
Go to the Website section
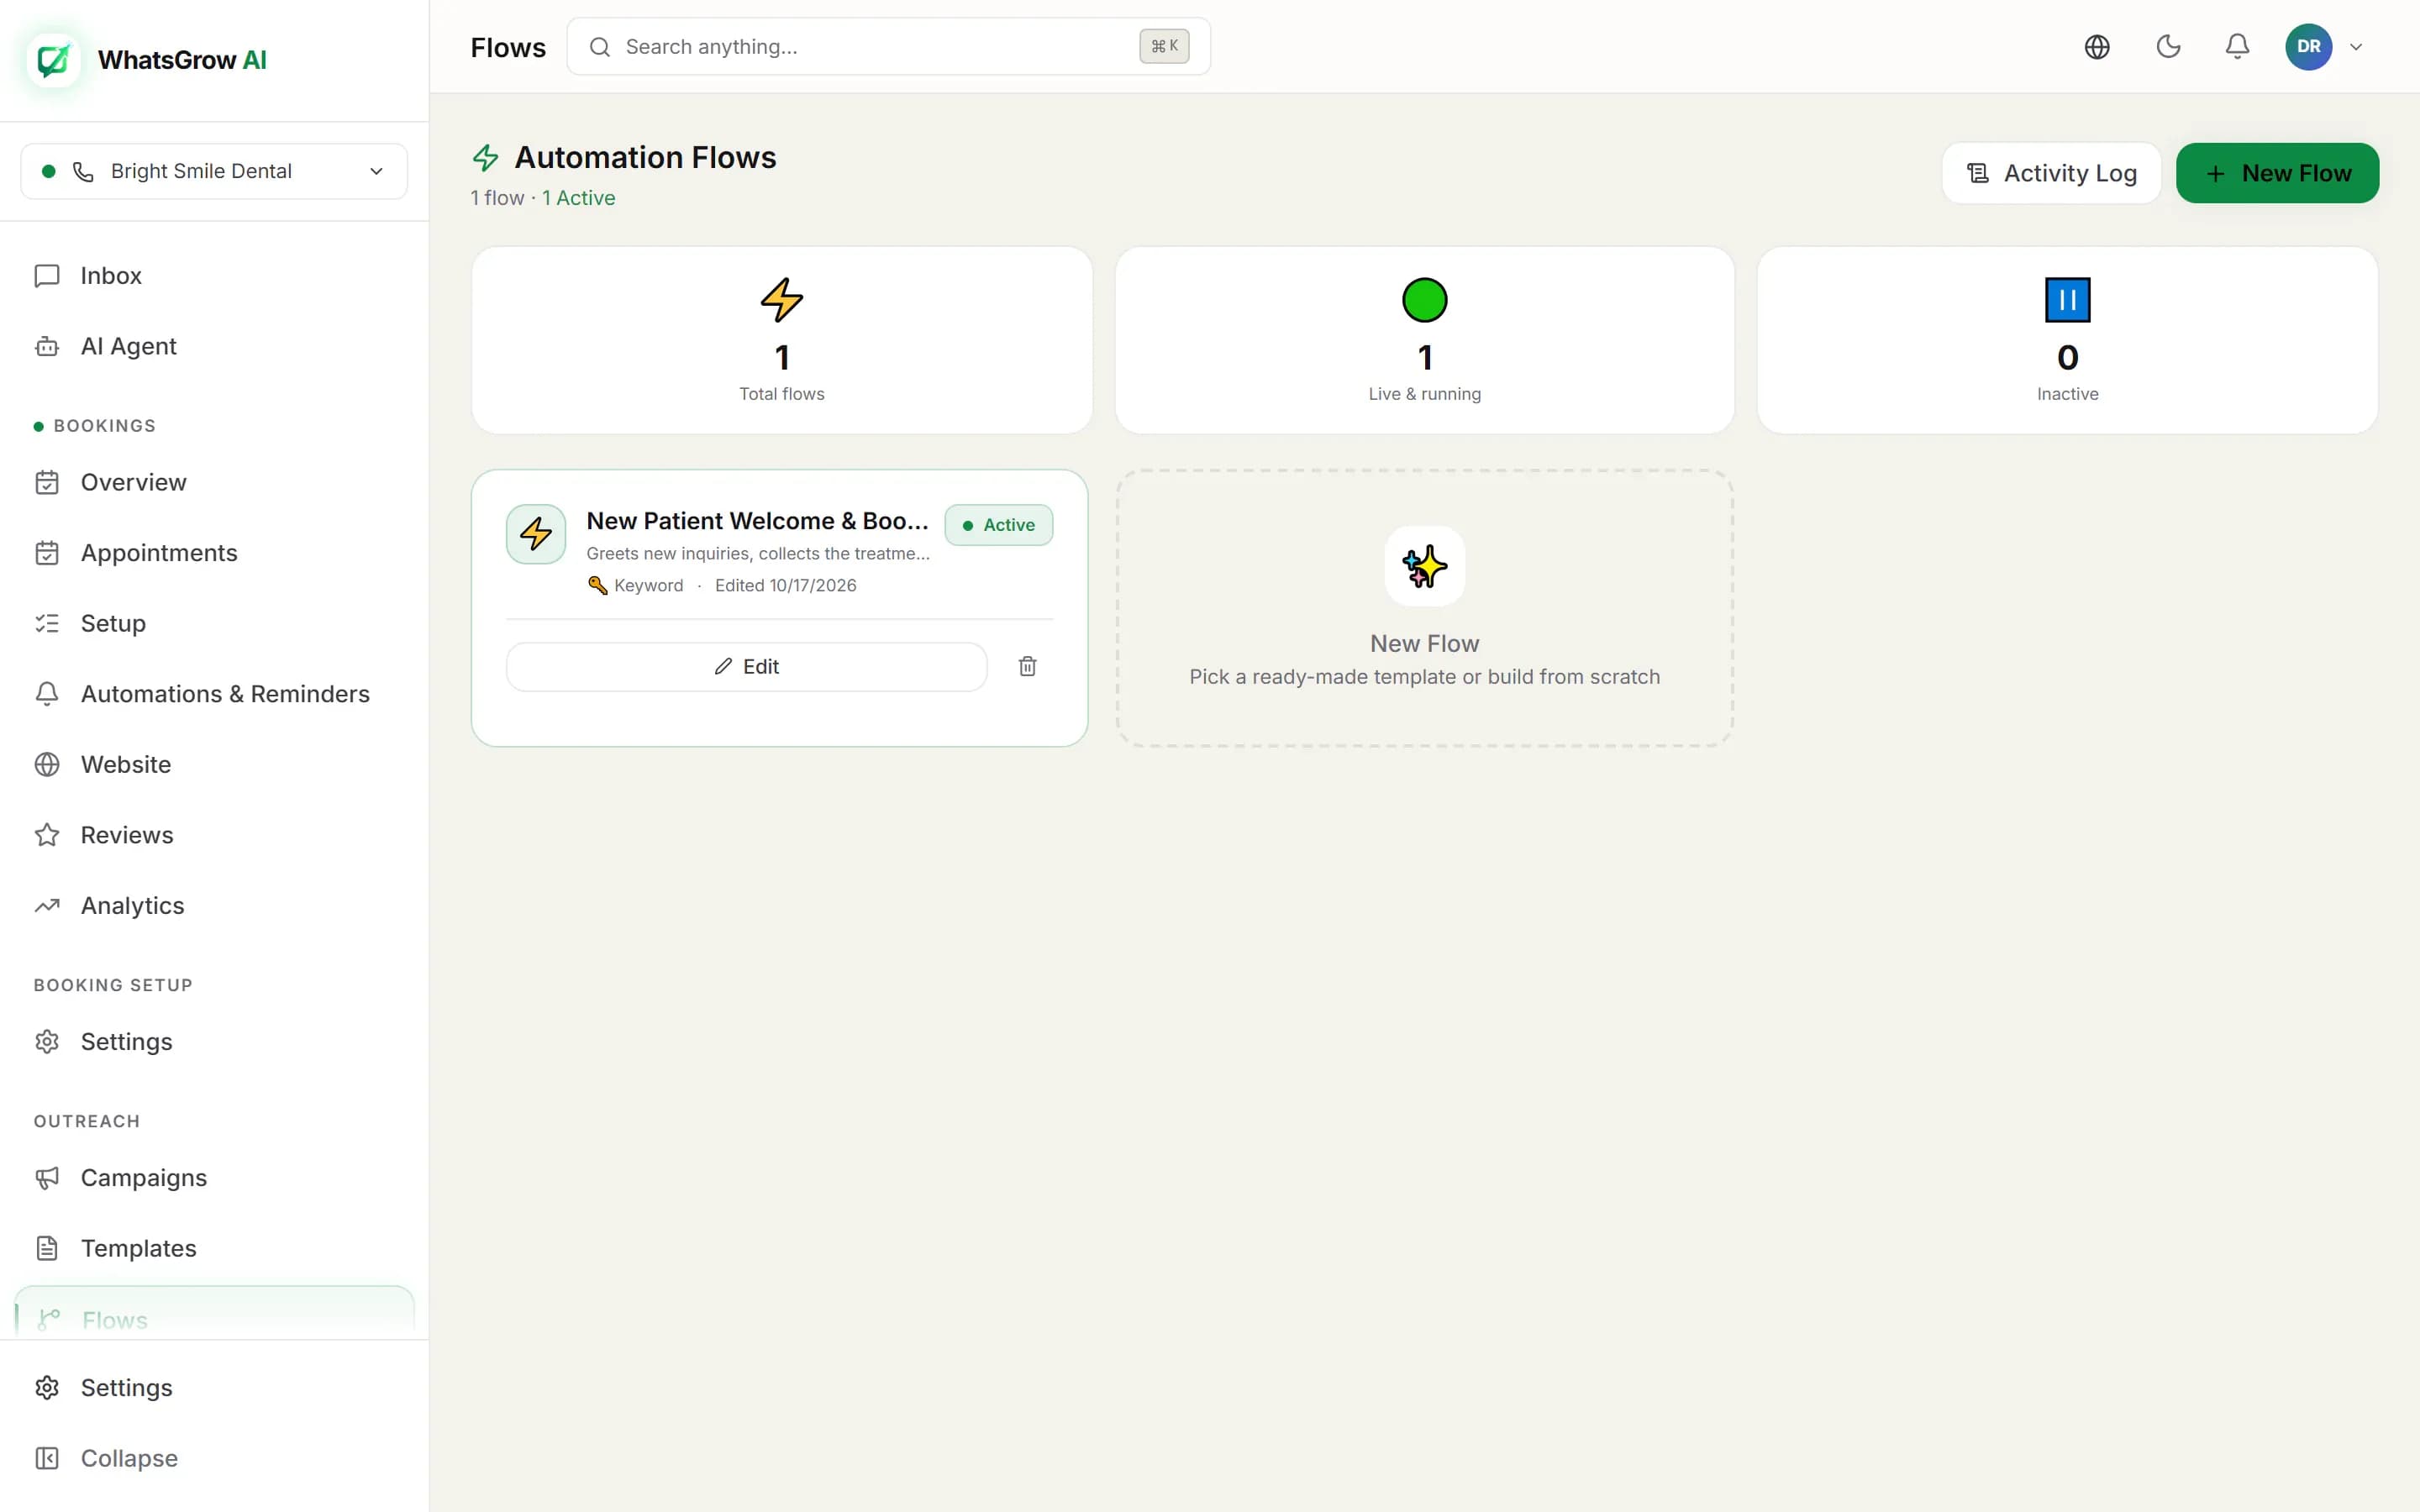[214, 764]
